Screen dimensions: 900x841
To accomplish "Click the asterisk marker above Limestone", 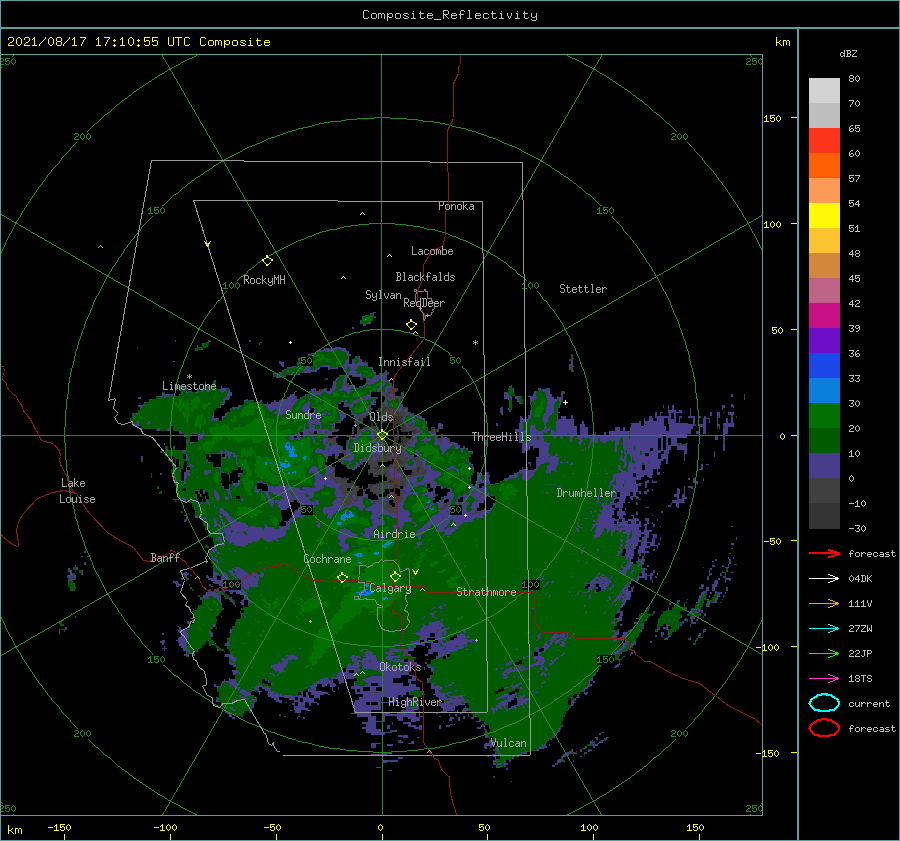I will 189,377.
